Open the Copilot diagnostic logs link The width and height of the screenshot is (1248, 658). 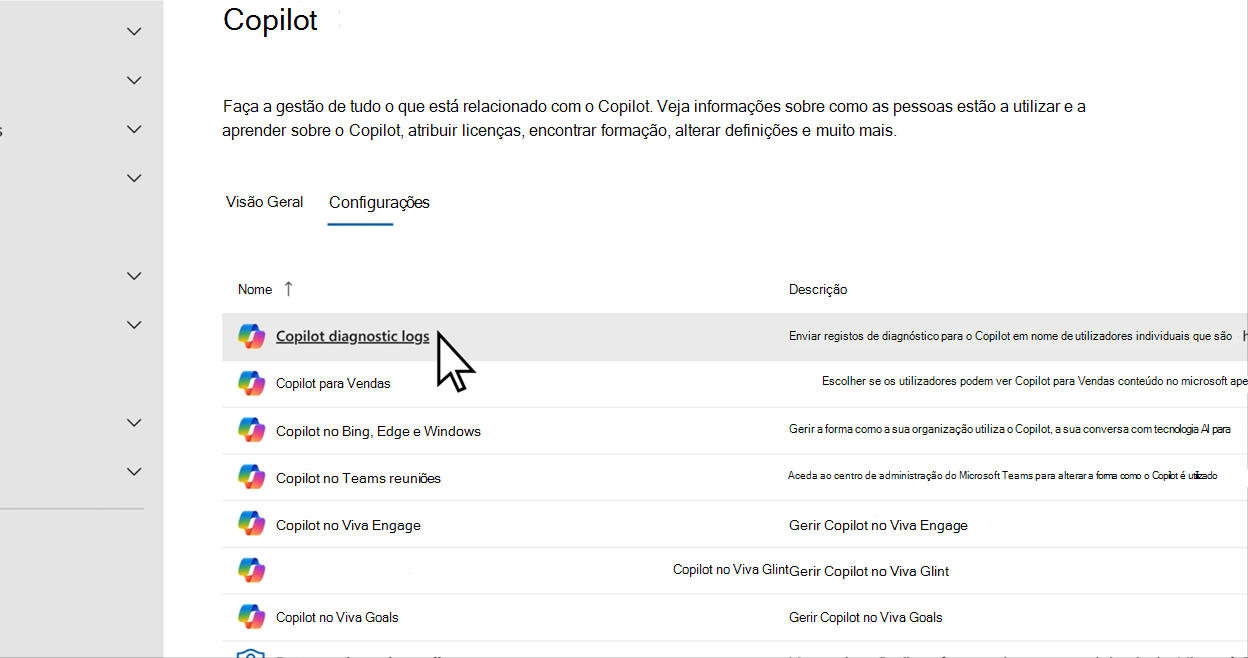[x=353, y=337]
